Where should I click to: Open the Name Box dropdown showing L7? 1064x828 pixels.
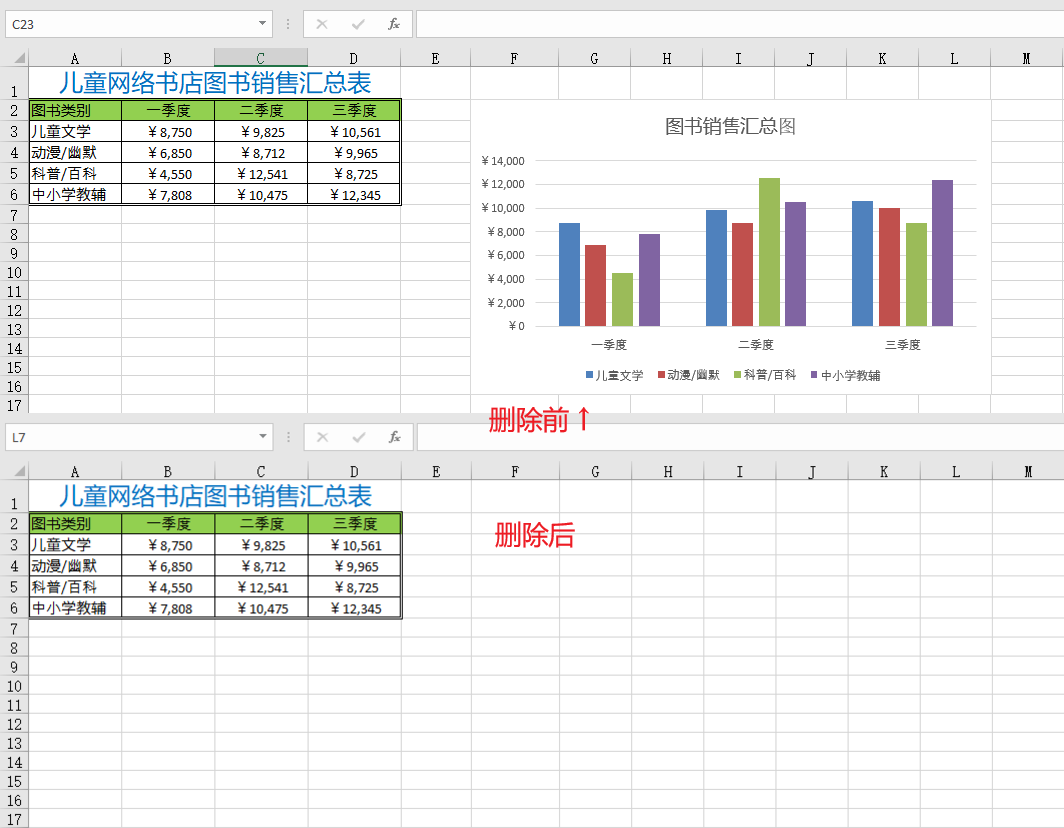click(x=262, y=437)
